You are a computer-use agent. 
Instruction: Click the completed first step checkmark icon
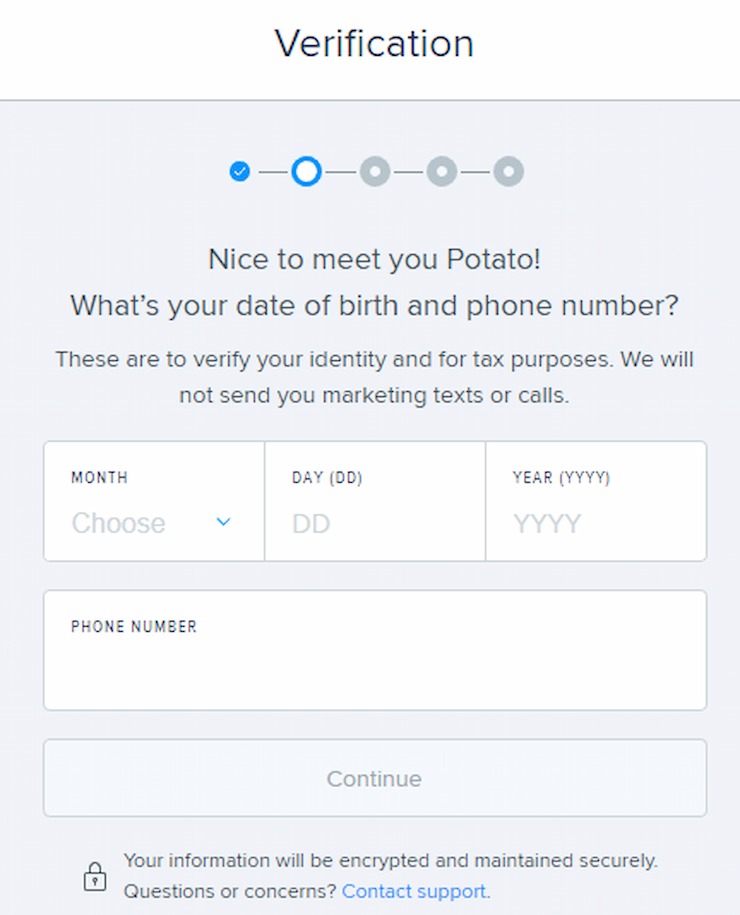tap(239, 172)
